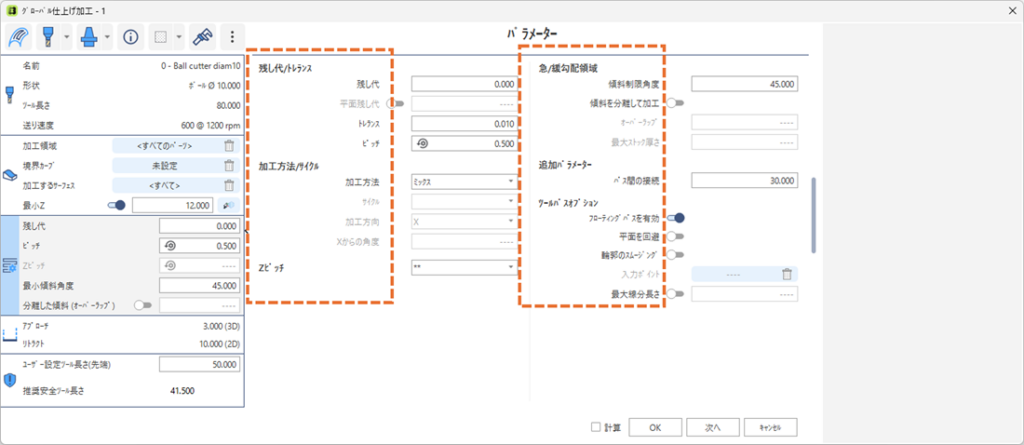This screenshot has width=1024, height=445.
Task: Open the 加工方法 dropdown
Action: tap(464, 181)
